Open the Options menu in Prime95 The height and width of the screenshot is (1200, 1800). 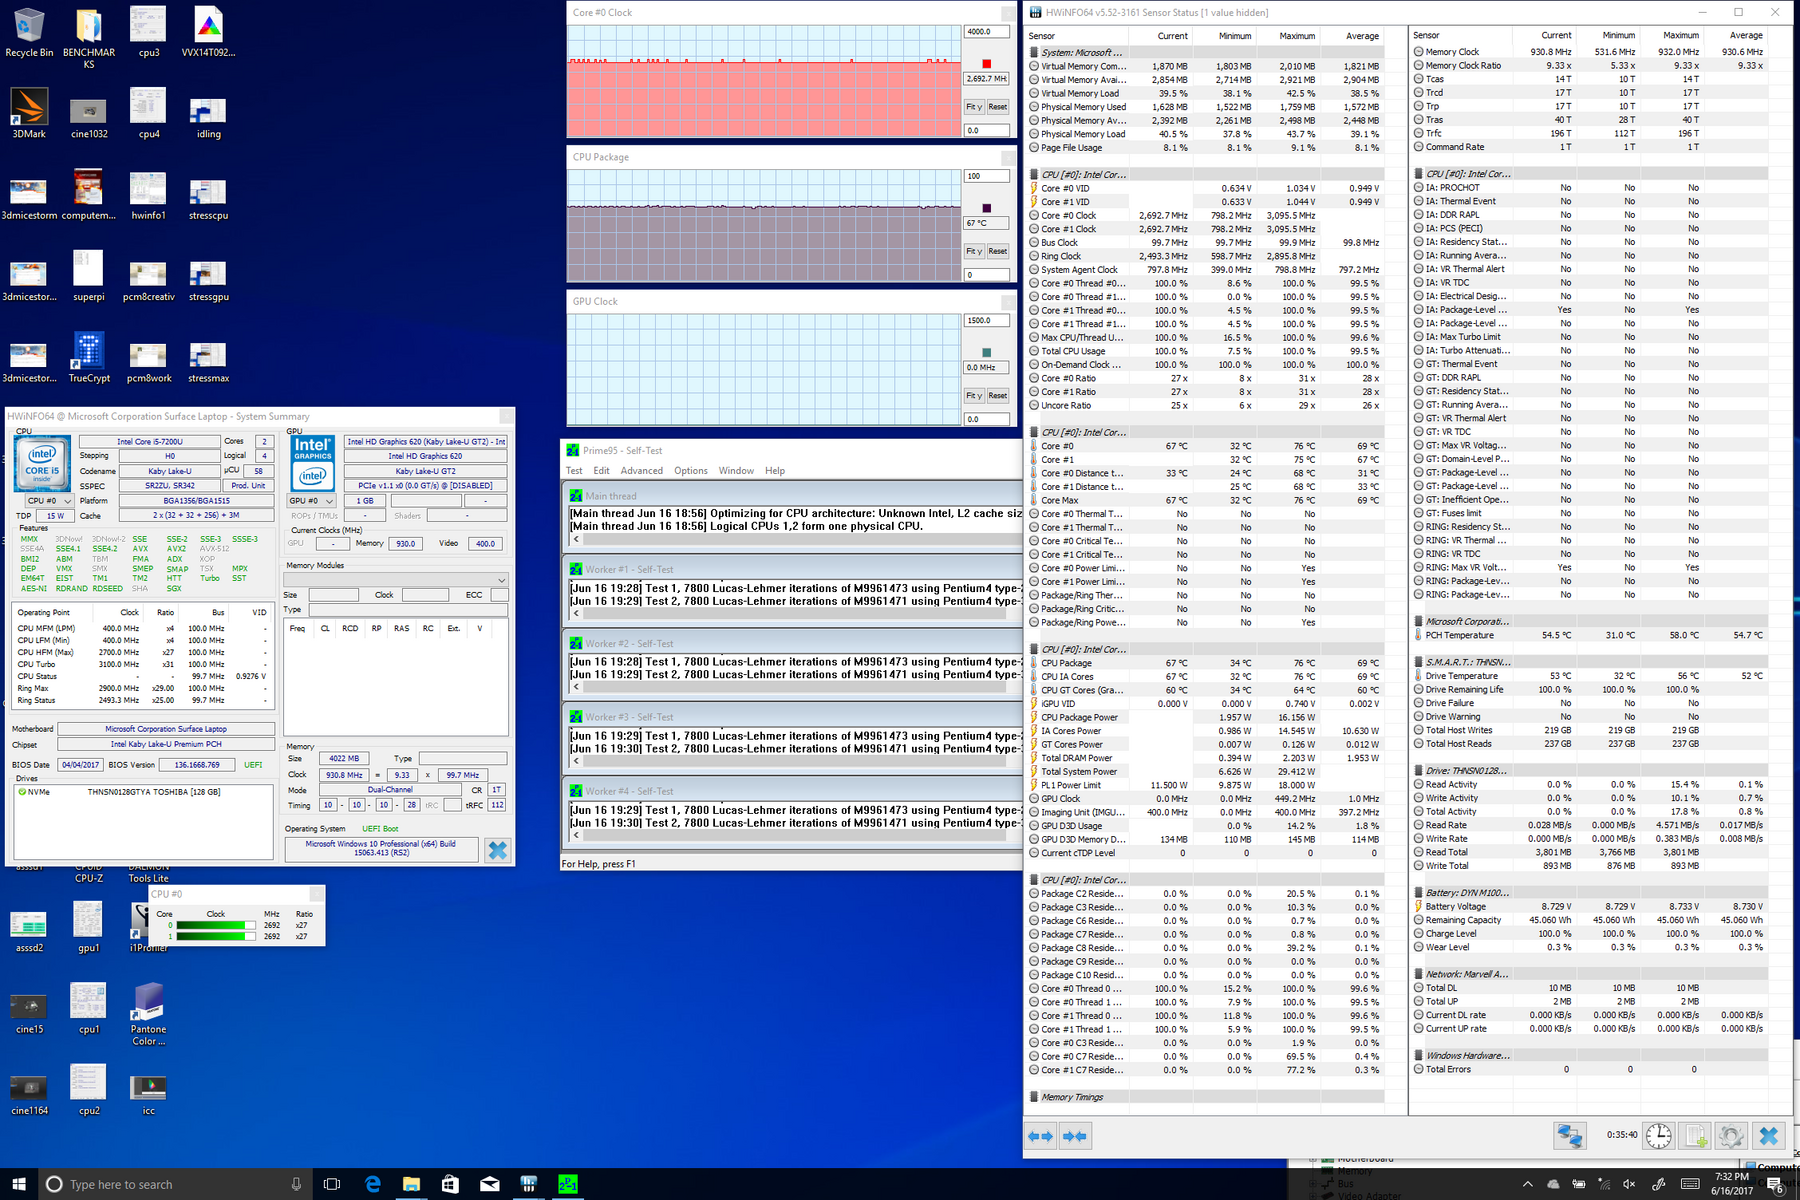click(690, 471)
